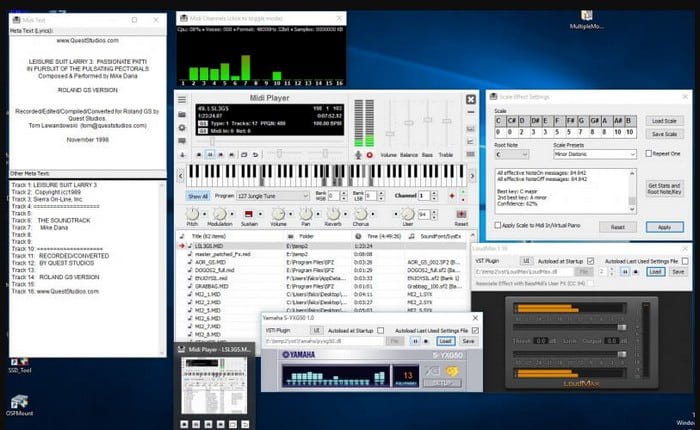Click the Save Scale button

click(664, 134)
